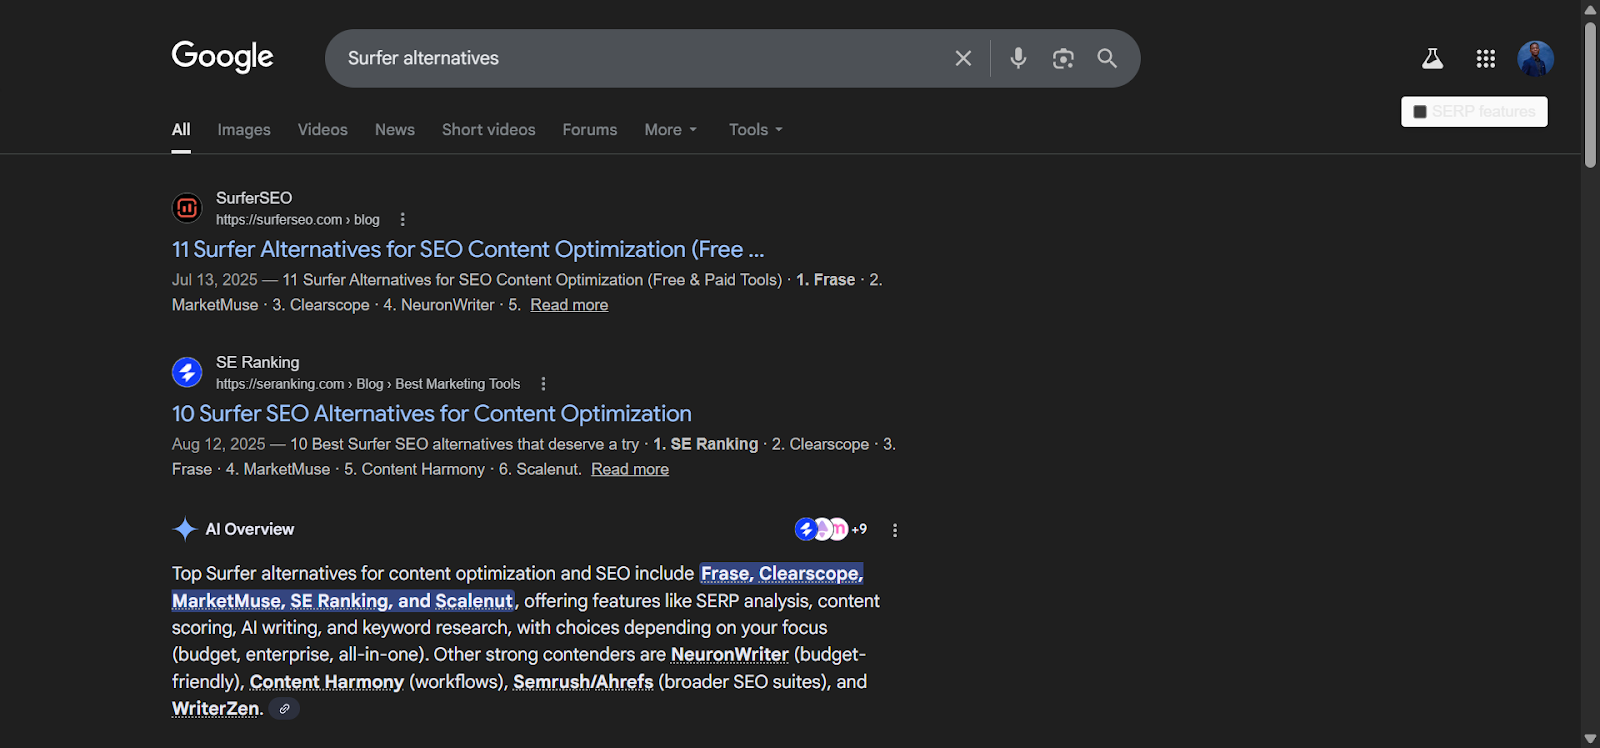Viewport: 1600px width, 748px height.
Task: Toggle the SERP features checkbox
Action: point(1420,112)
